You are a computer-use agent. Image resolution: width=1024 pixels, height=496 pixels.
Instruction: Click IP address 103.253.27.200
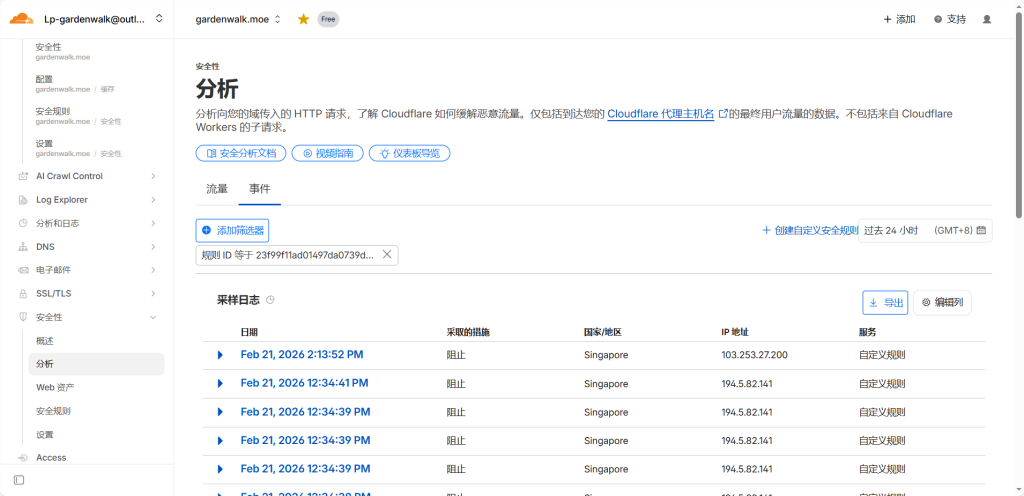tap(754, 355)
